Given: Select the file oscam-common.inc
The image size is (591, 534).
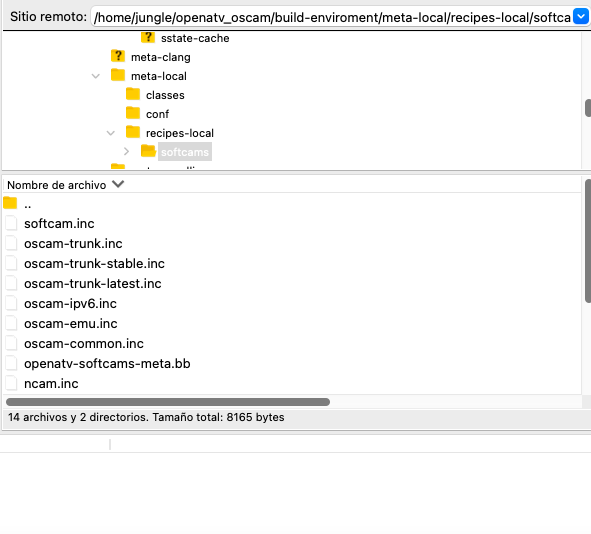Looking at the screenshot, I should pos(84,343).
